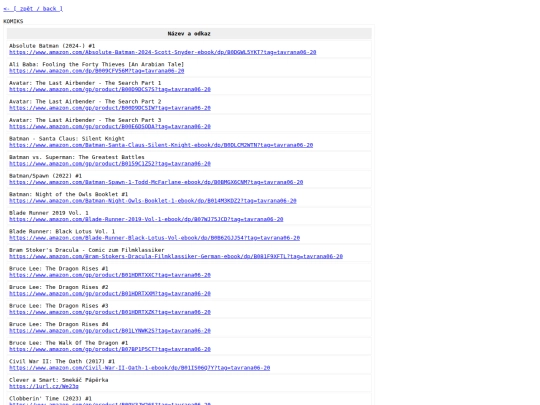540x405 pixels.
Task: Open the Civil War II The Oath link
Action: coord(139,368)
